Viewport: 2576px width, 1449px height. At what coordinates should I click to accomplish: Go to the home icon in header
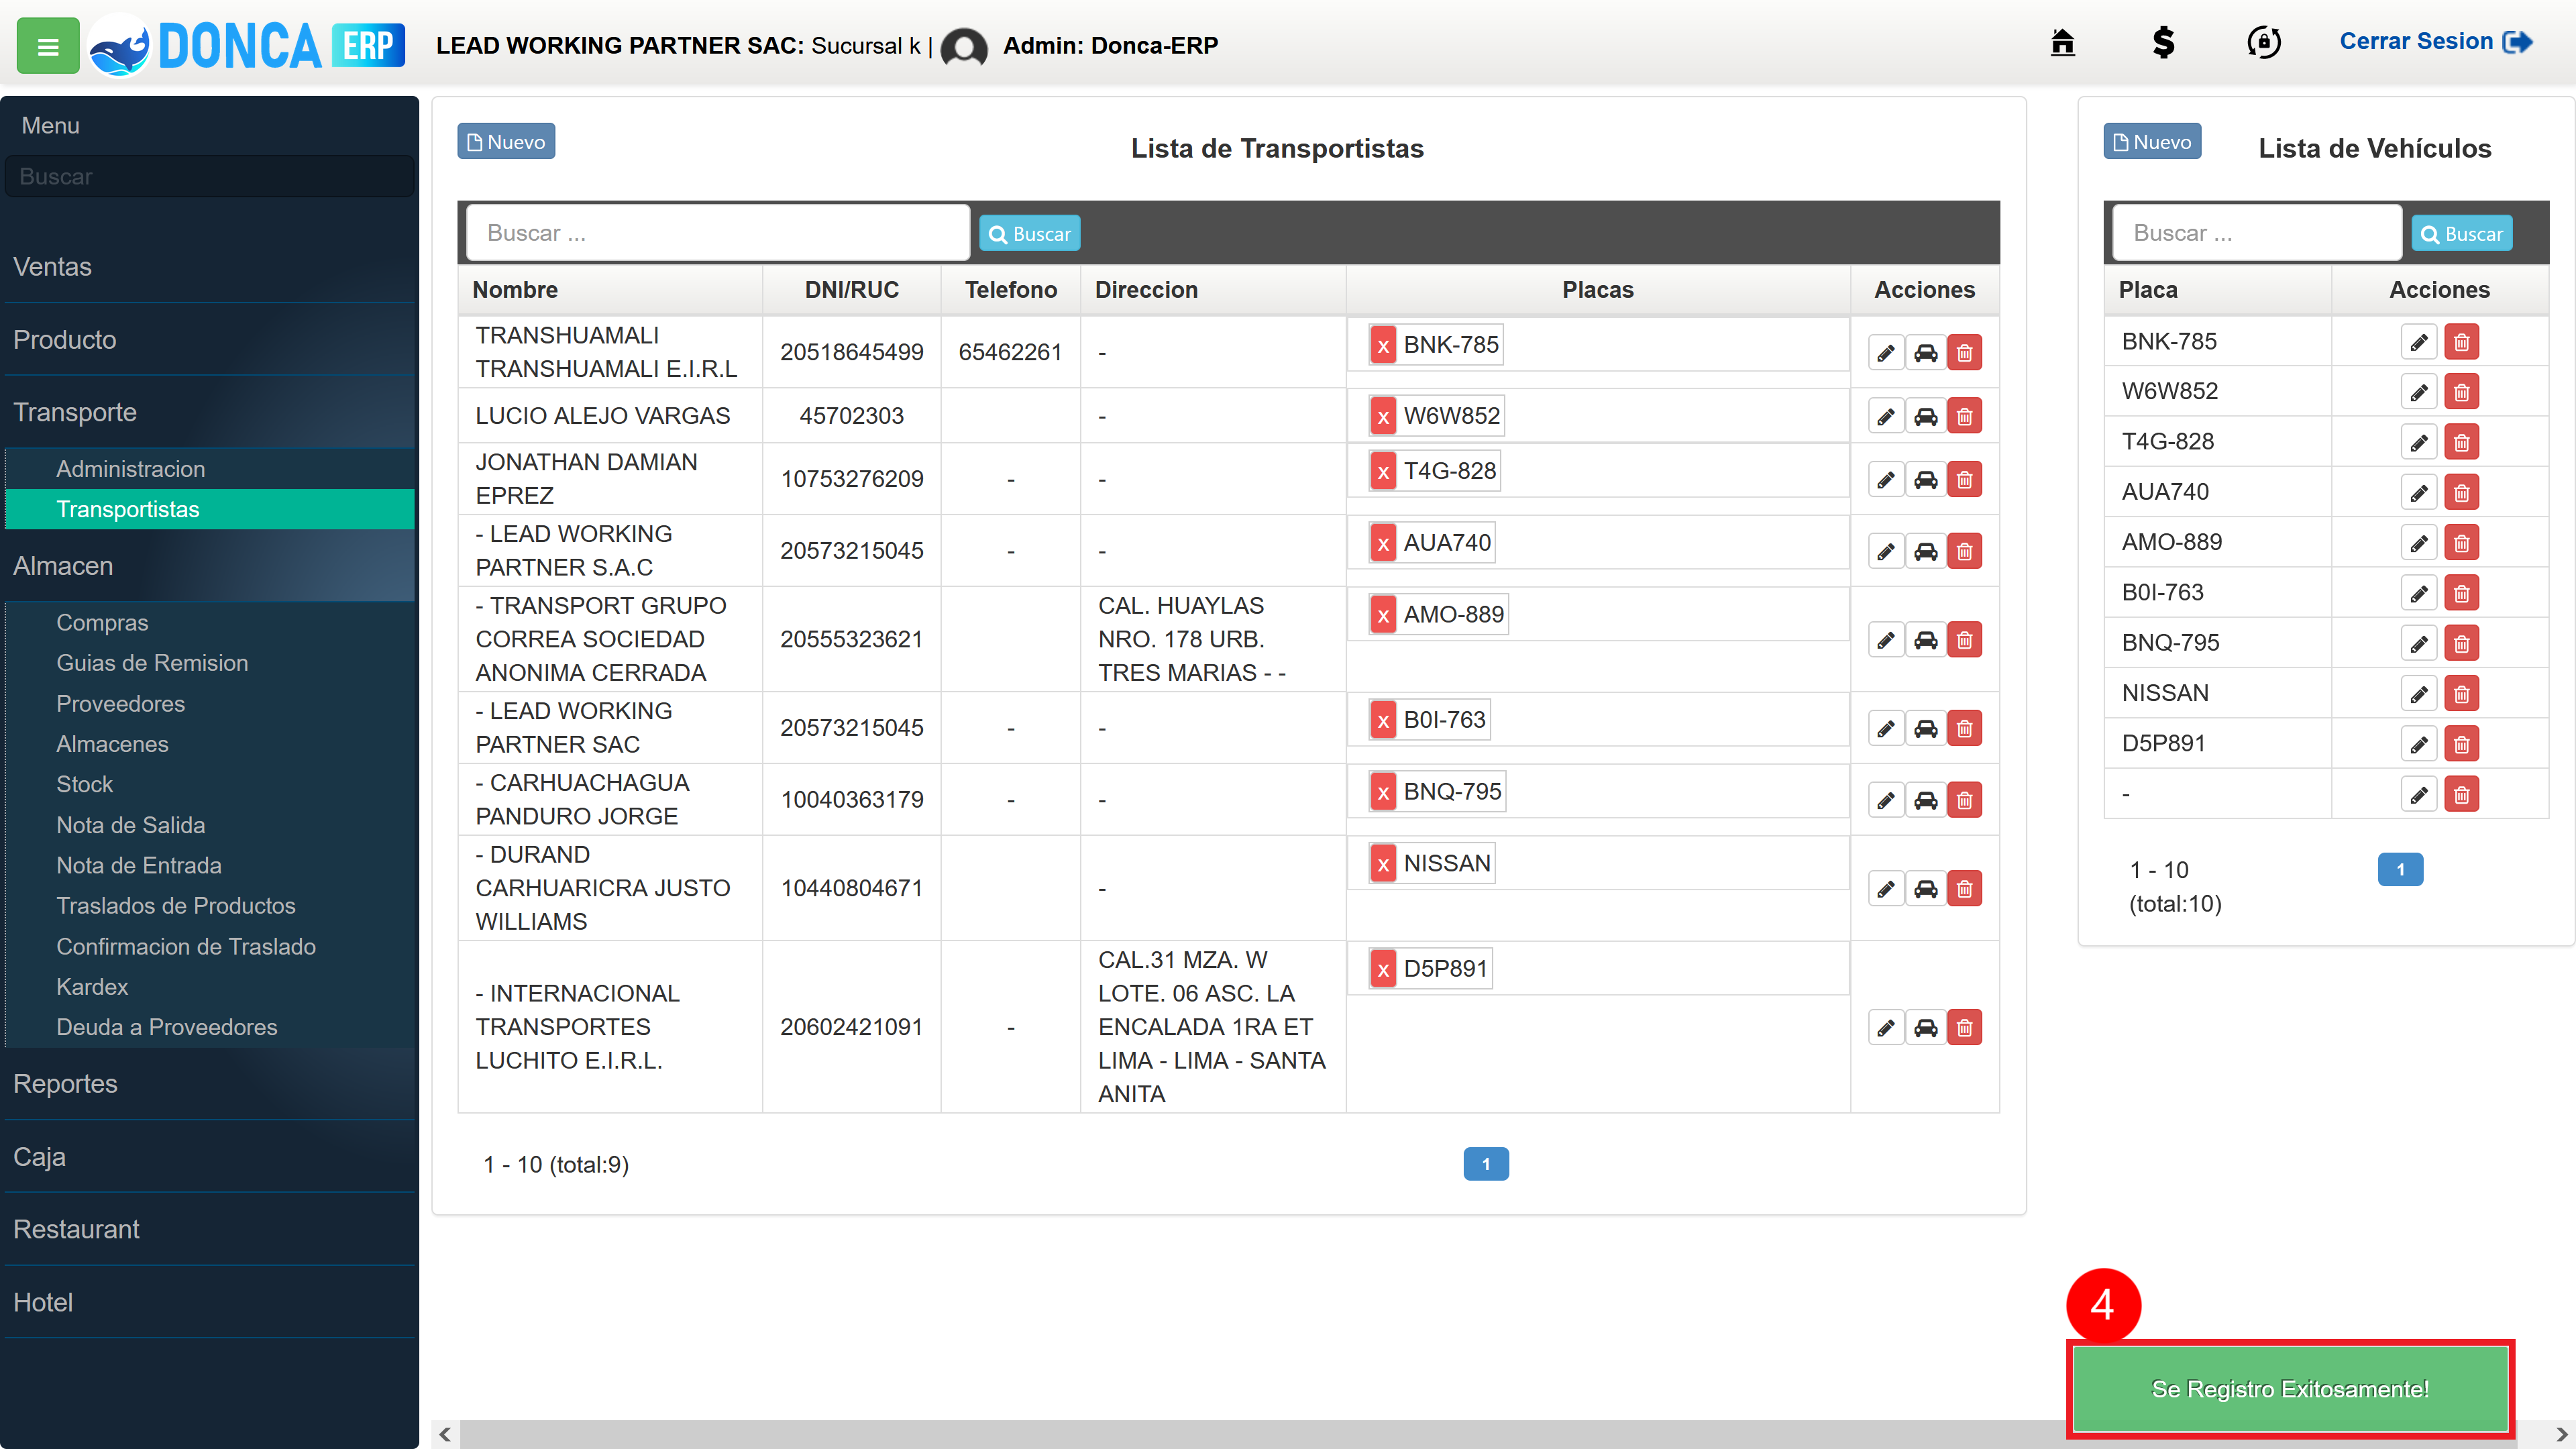tap(2062, 42)
